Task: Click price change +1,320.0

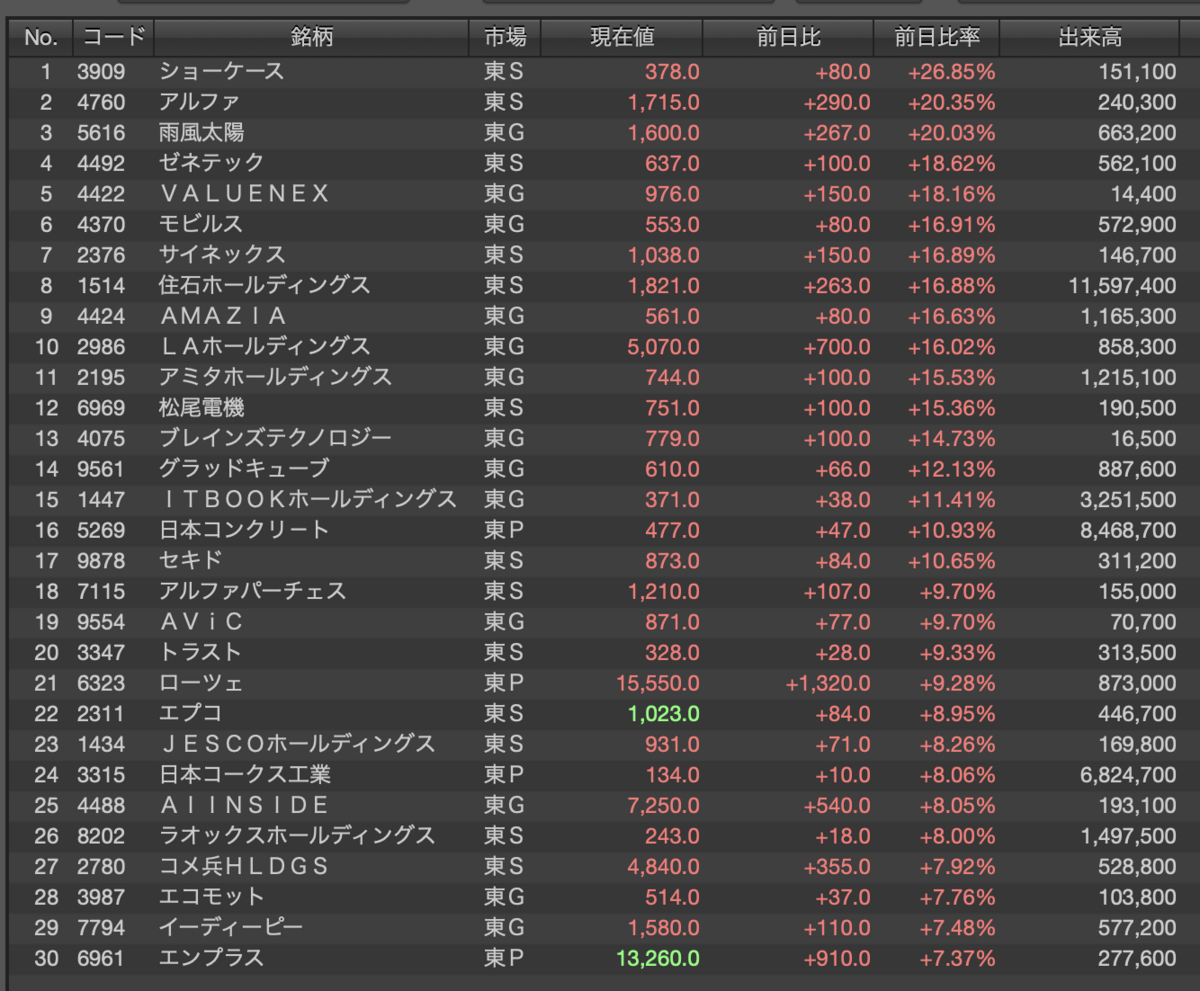Action: tap(828, 683)
